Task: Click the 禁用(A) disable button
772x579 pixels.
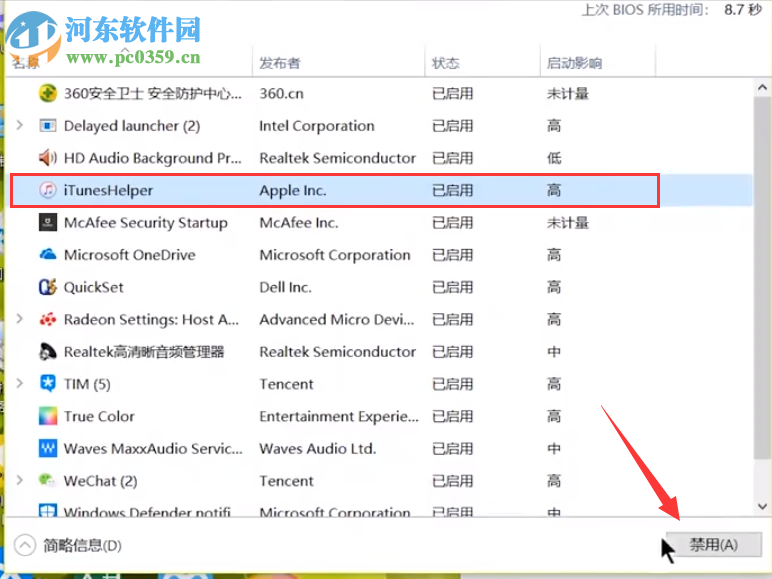Action: click(x=714, y=545)
